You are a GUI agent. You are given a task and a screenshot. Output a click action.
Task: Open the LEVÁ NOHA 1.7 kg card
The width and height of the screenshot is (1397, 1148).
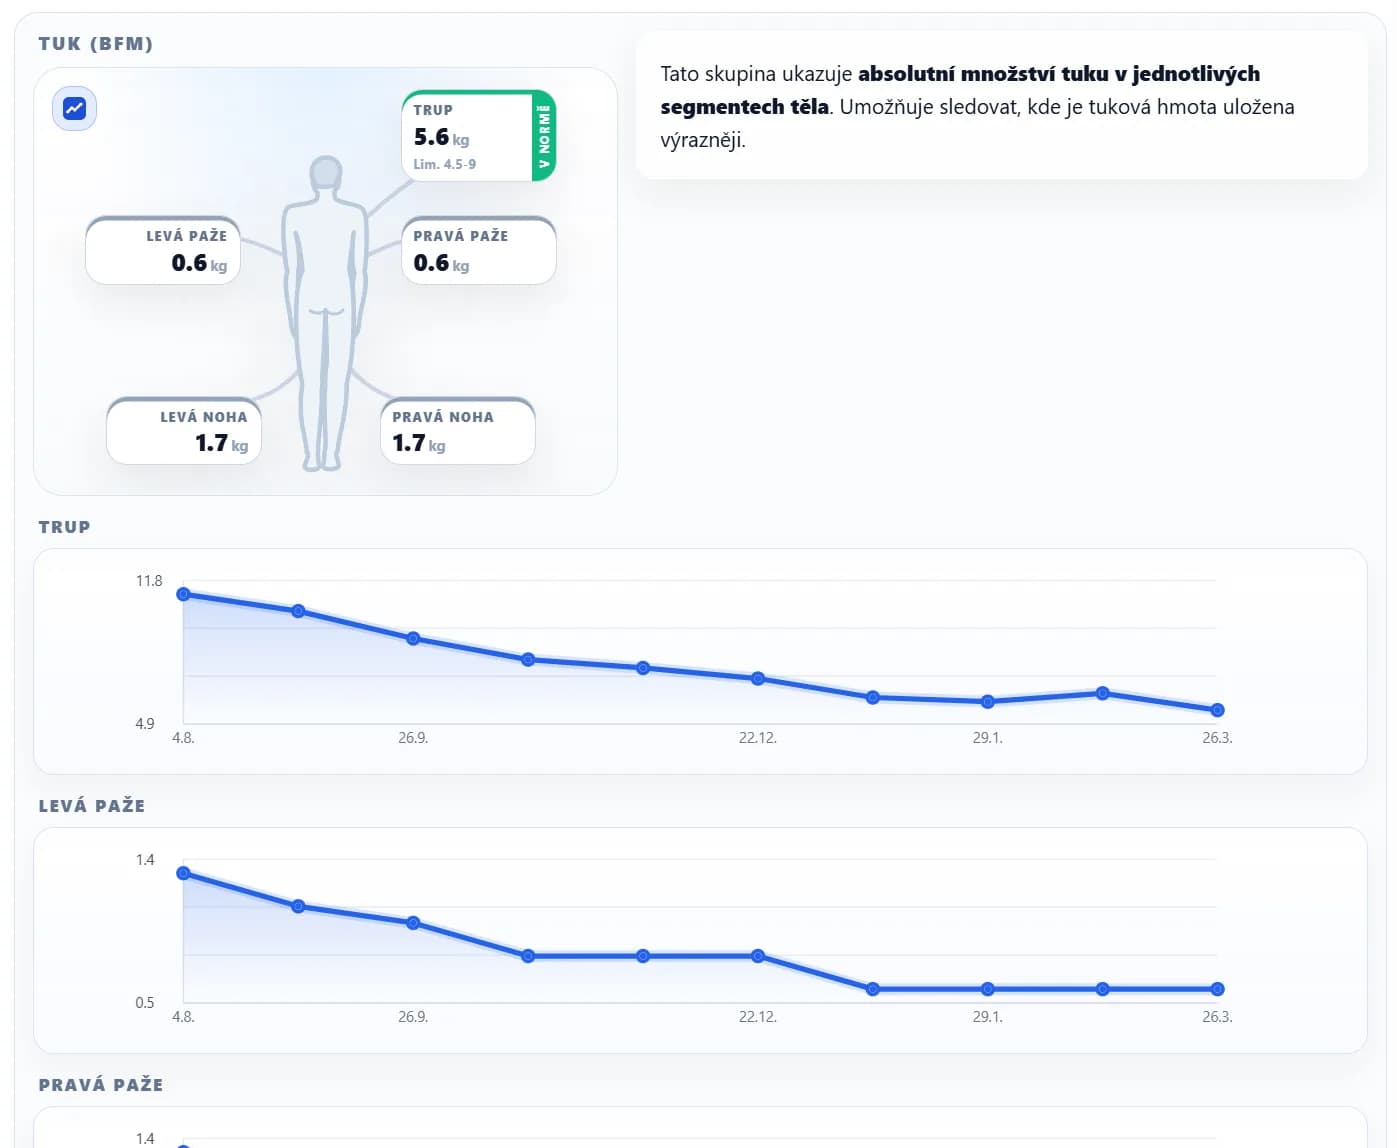[x=184, y=431]
